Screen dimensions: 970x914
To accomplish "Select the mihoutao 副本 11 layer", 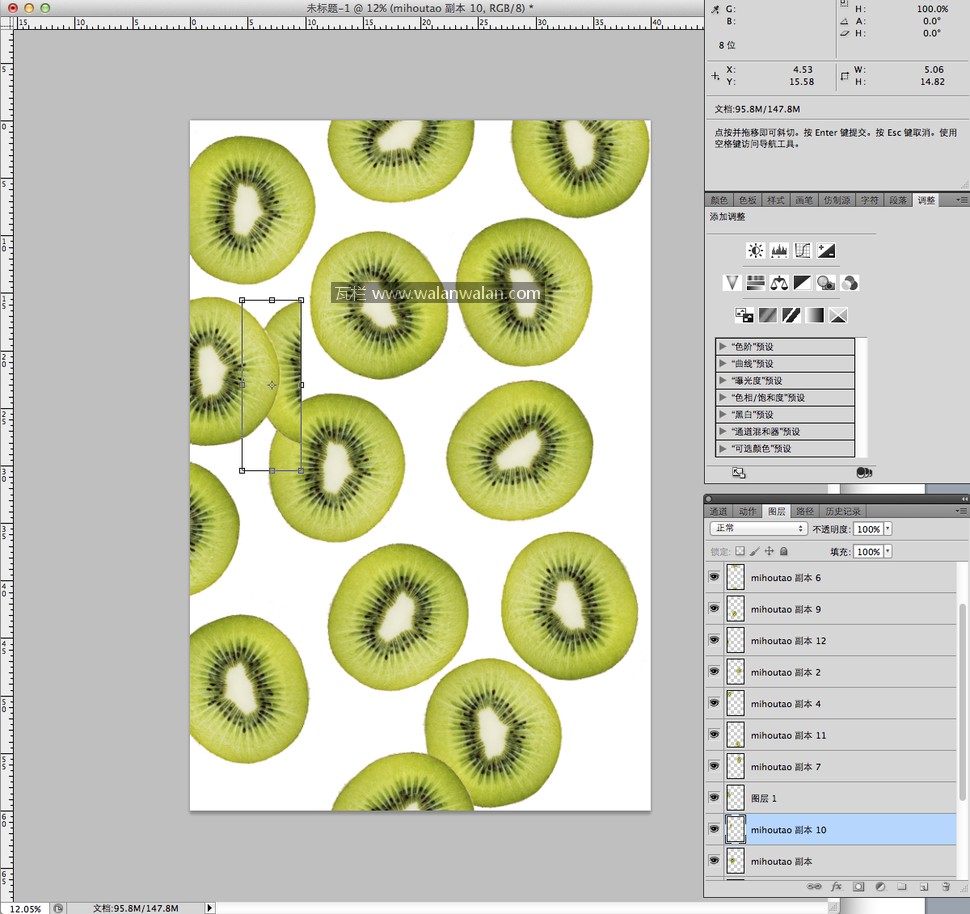I will (788, 735).
